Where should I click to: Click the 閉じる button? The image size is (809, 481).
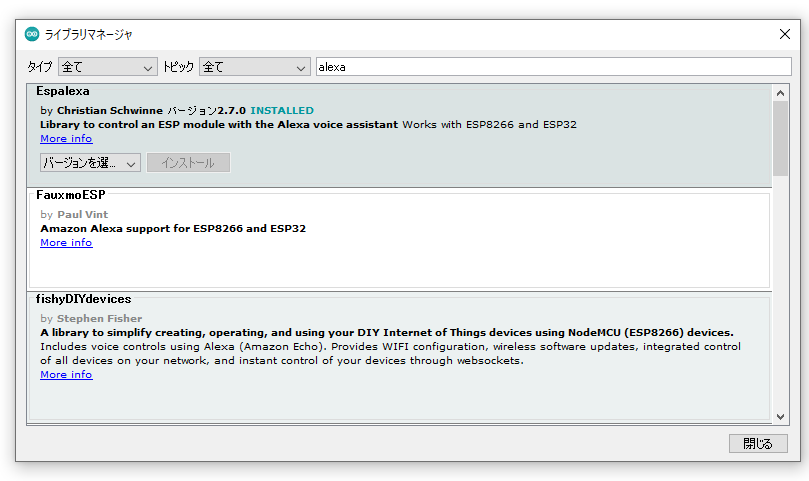[758, 443]
